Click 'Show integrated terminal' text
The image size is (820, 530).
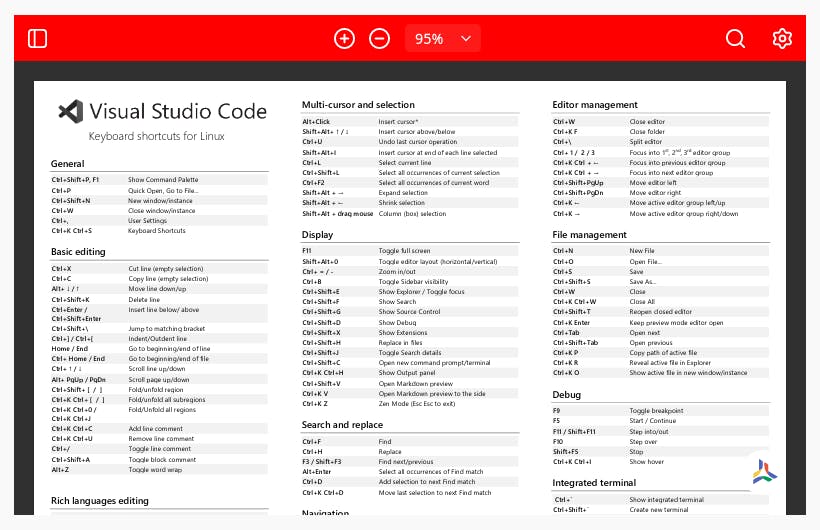tap(667, 500)
